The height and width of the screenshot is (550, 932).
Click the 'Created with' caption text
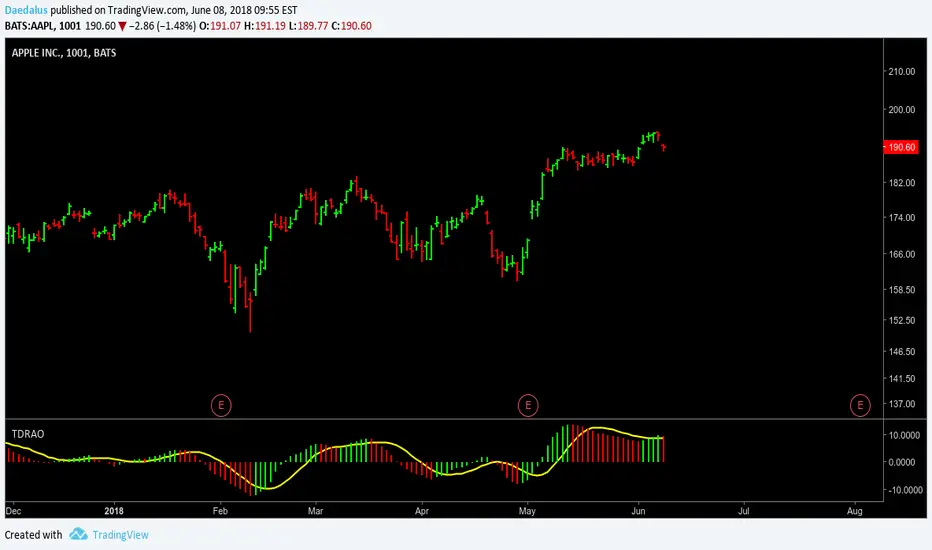point(33,535)
